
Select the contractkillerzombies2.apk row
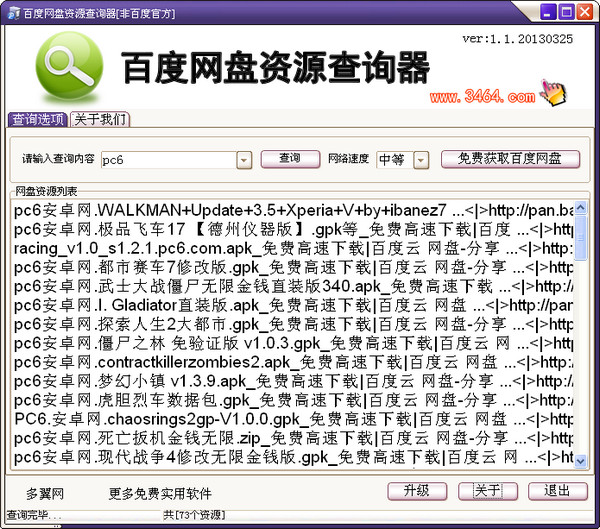click(x=293, y=362)
